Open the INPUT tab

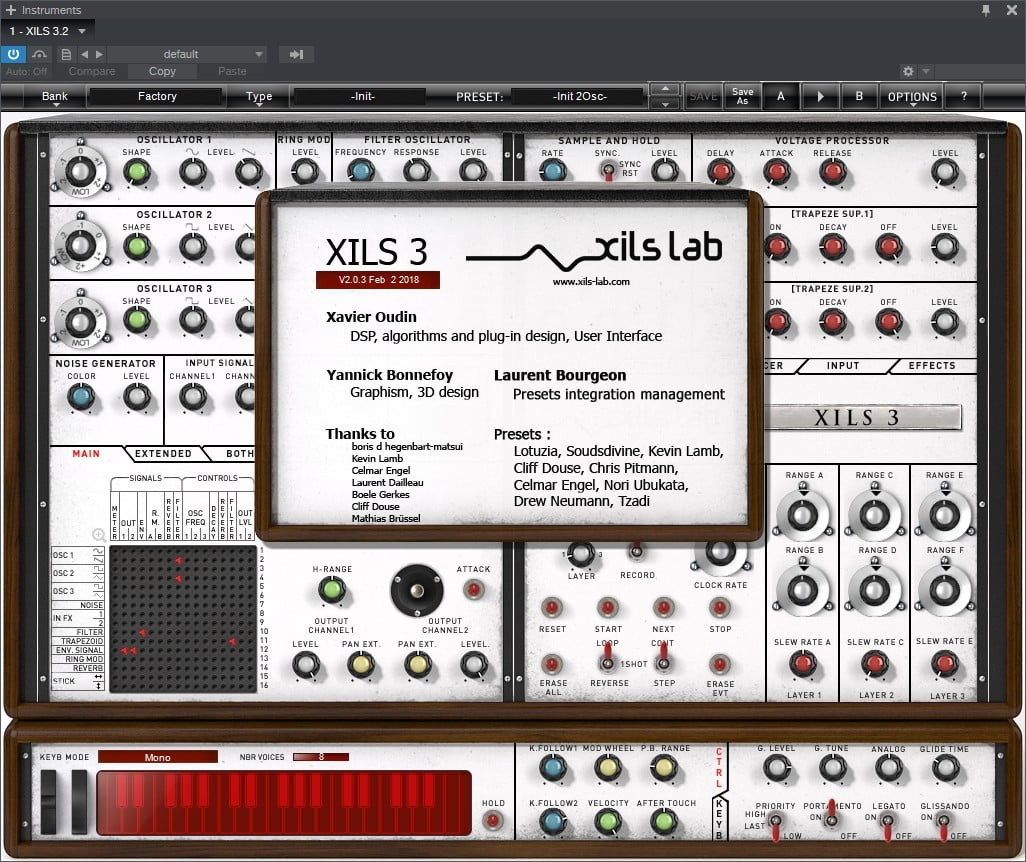click(843, 366)
